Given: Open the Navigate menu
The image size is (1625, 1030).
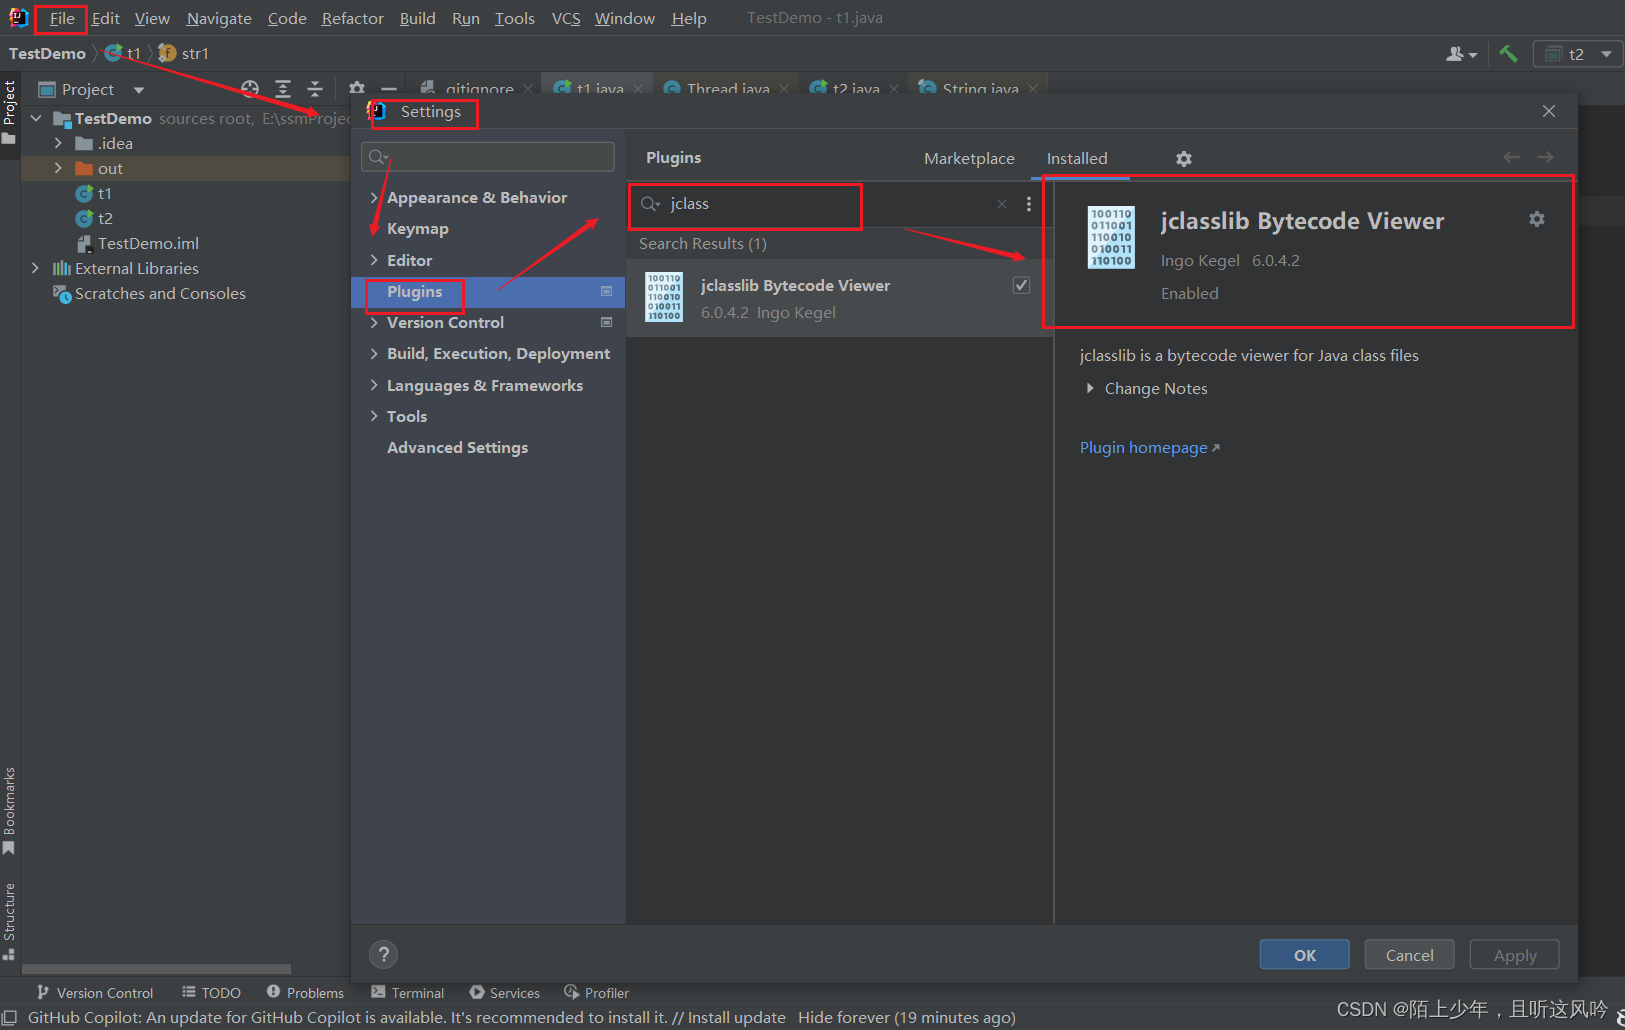Looking at the screenshot, I should pyautogui.click(x=219, y=18).
